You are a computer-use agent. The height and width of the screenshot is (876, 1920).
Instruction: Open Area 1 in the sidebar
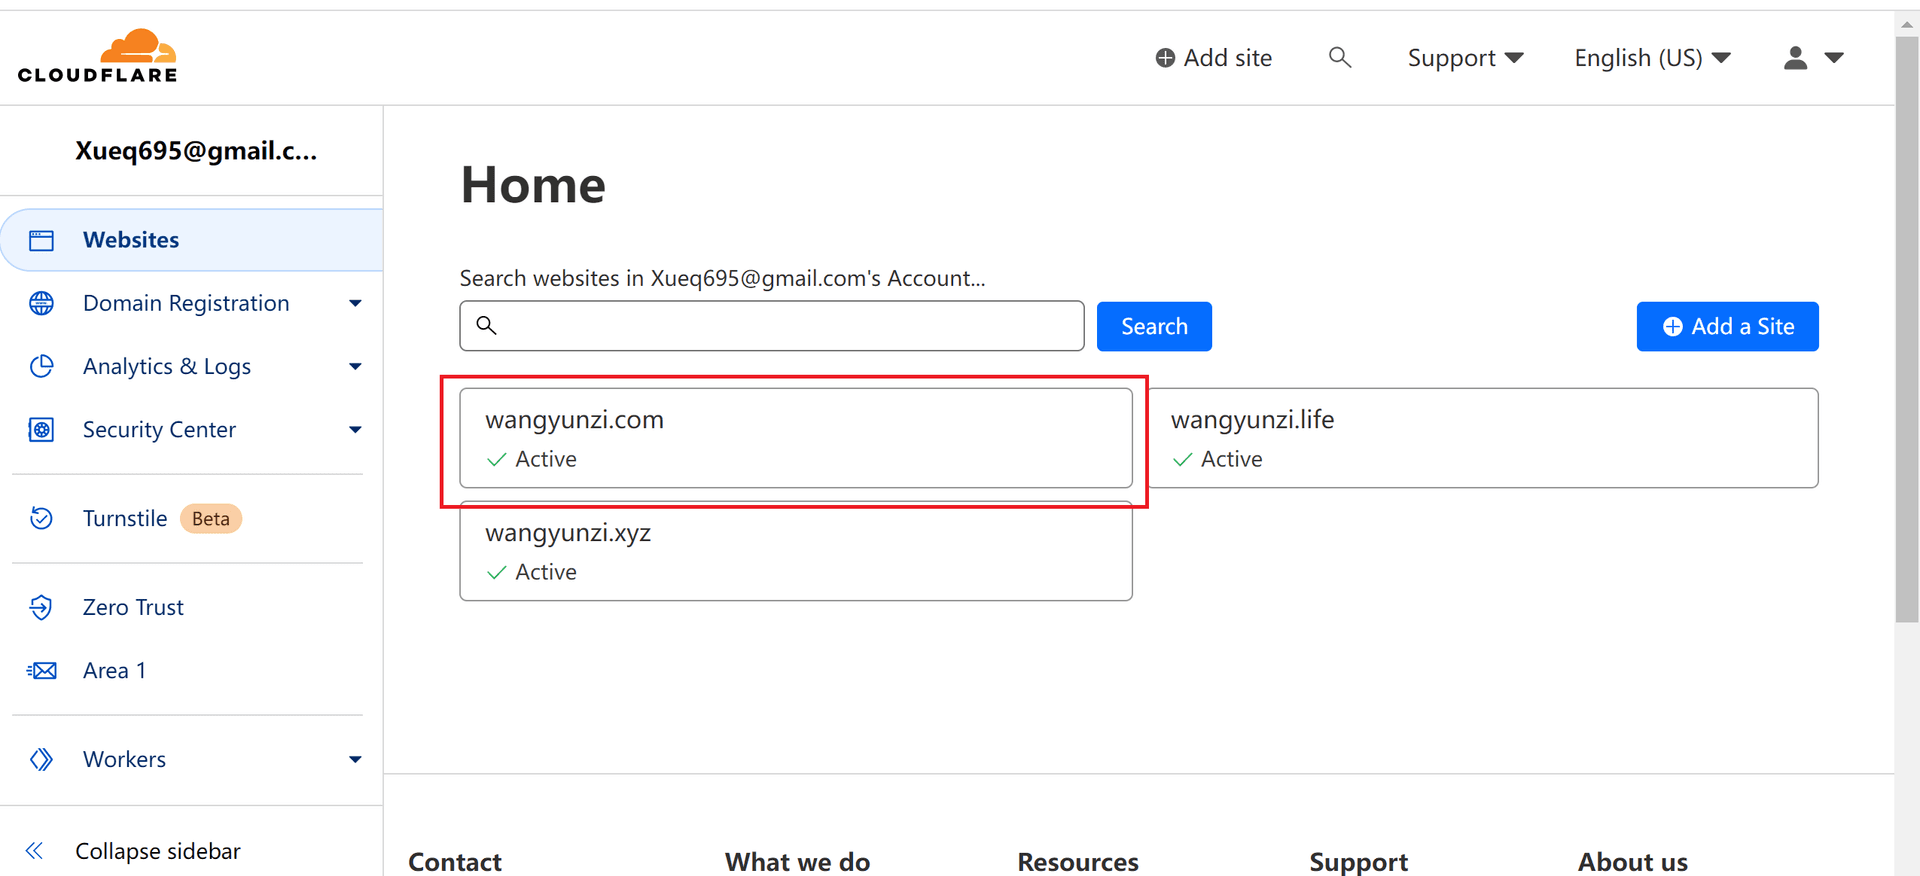[114, 670]
